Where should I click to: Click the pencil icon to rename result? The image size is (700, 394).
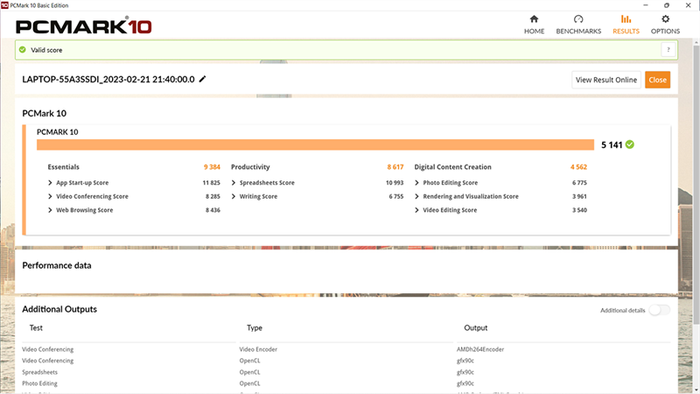click(x=202, y=79)
